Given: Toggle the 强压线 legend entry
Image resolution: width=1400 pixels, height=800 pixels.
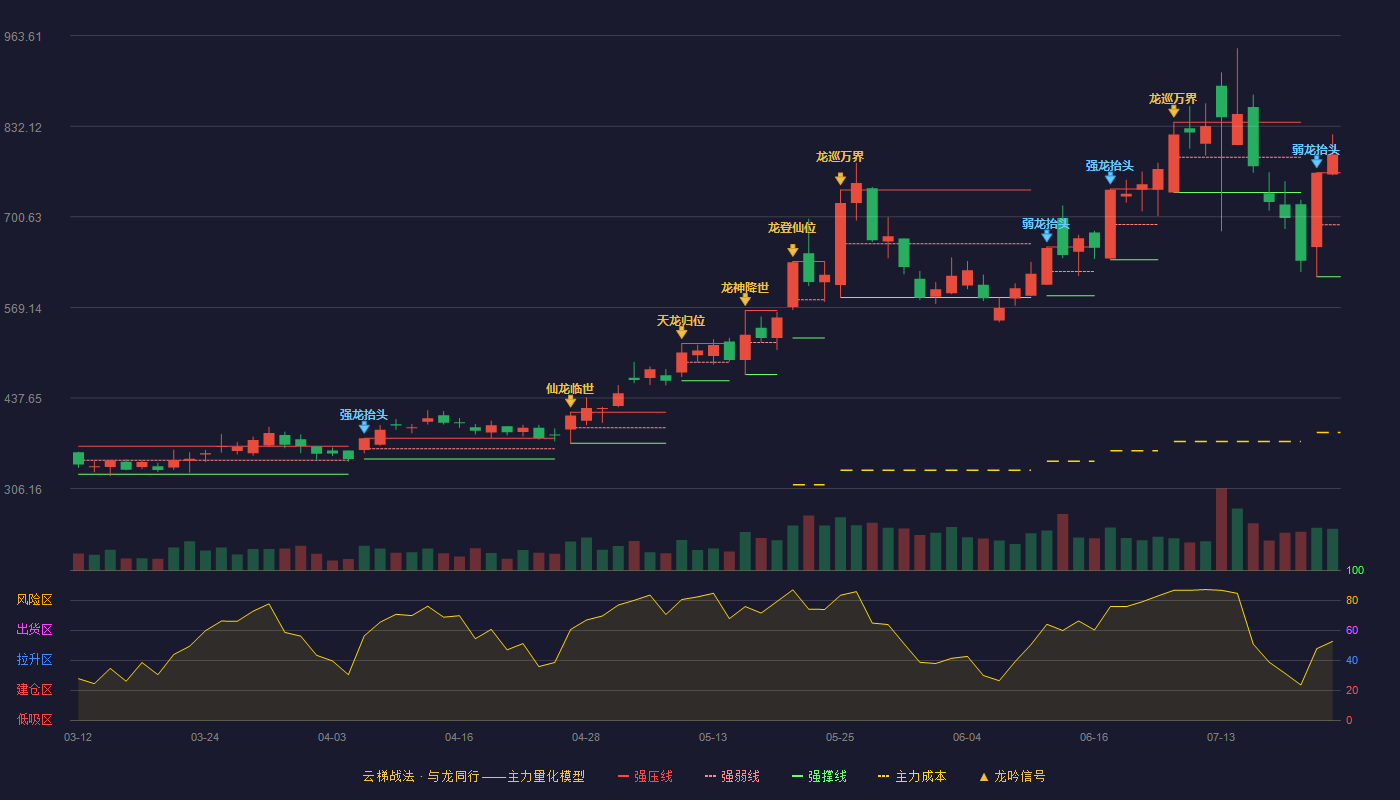Looking at the screenshot, I should pyautogui.click(x=645, y=776).
